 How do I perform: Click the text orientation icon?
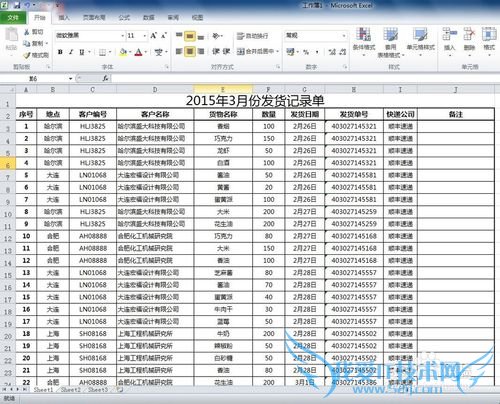tap(217, 35)
